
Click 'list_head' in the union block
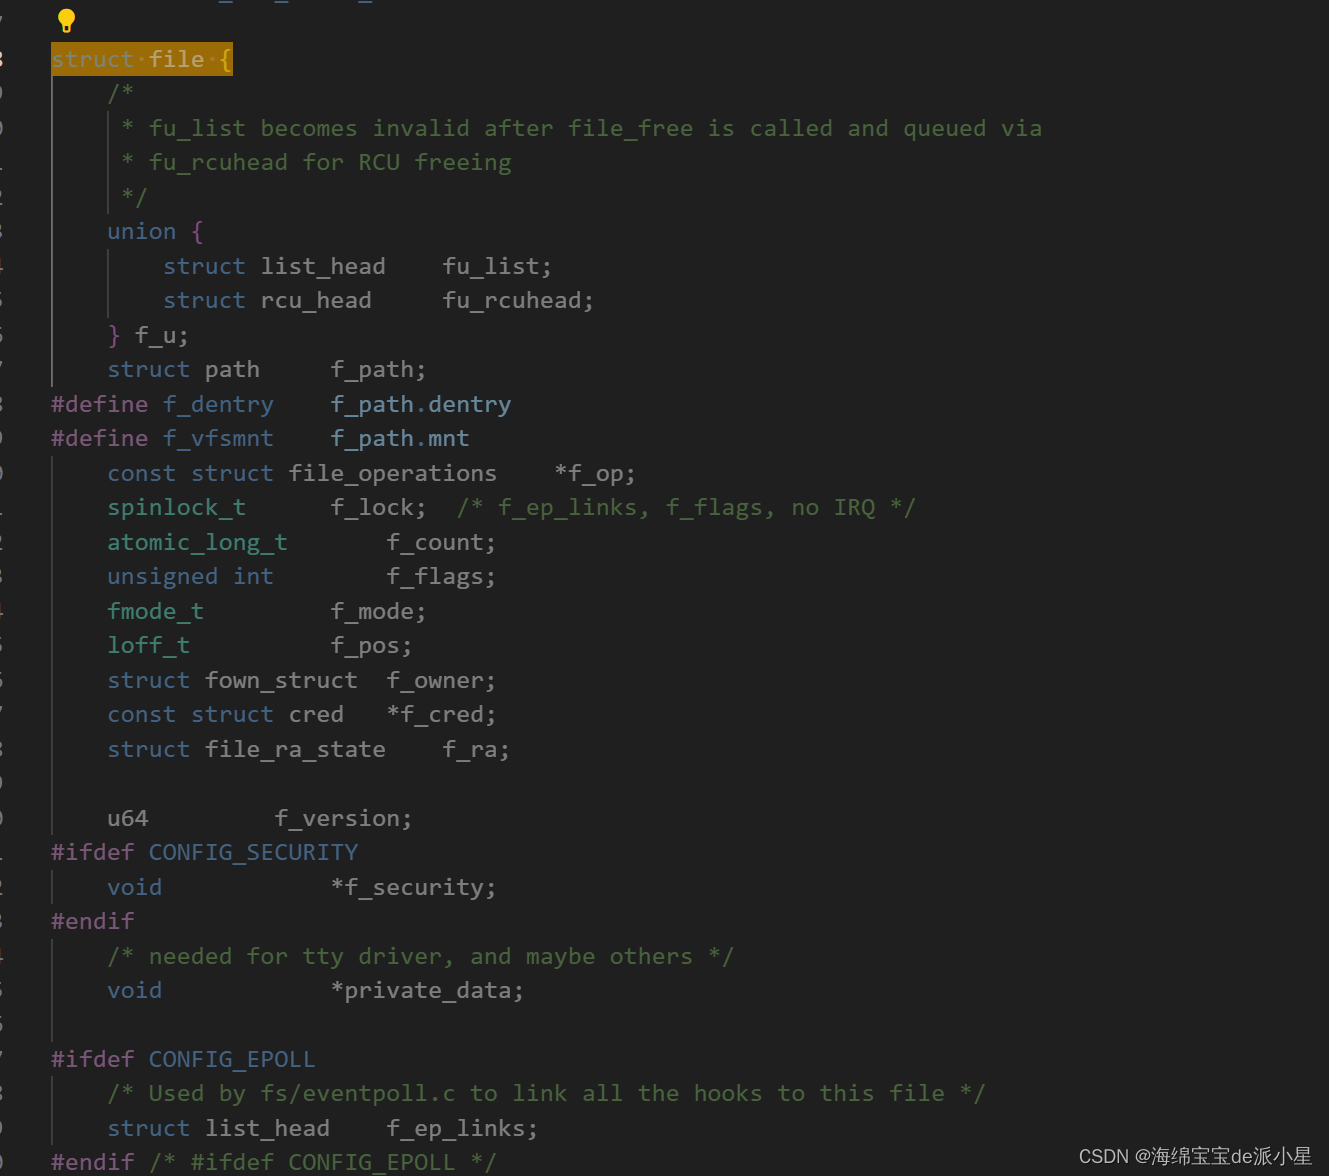tap(323, 266)
